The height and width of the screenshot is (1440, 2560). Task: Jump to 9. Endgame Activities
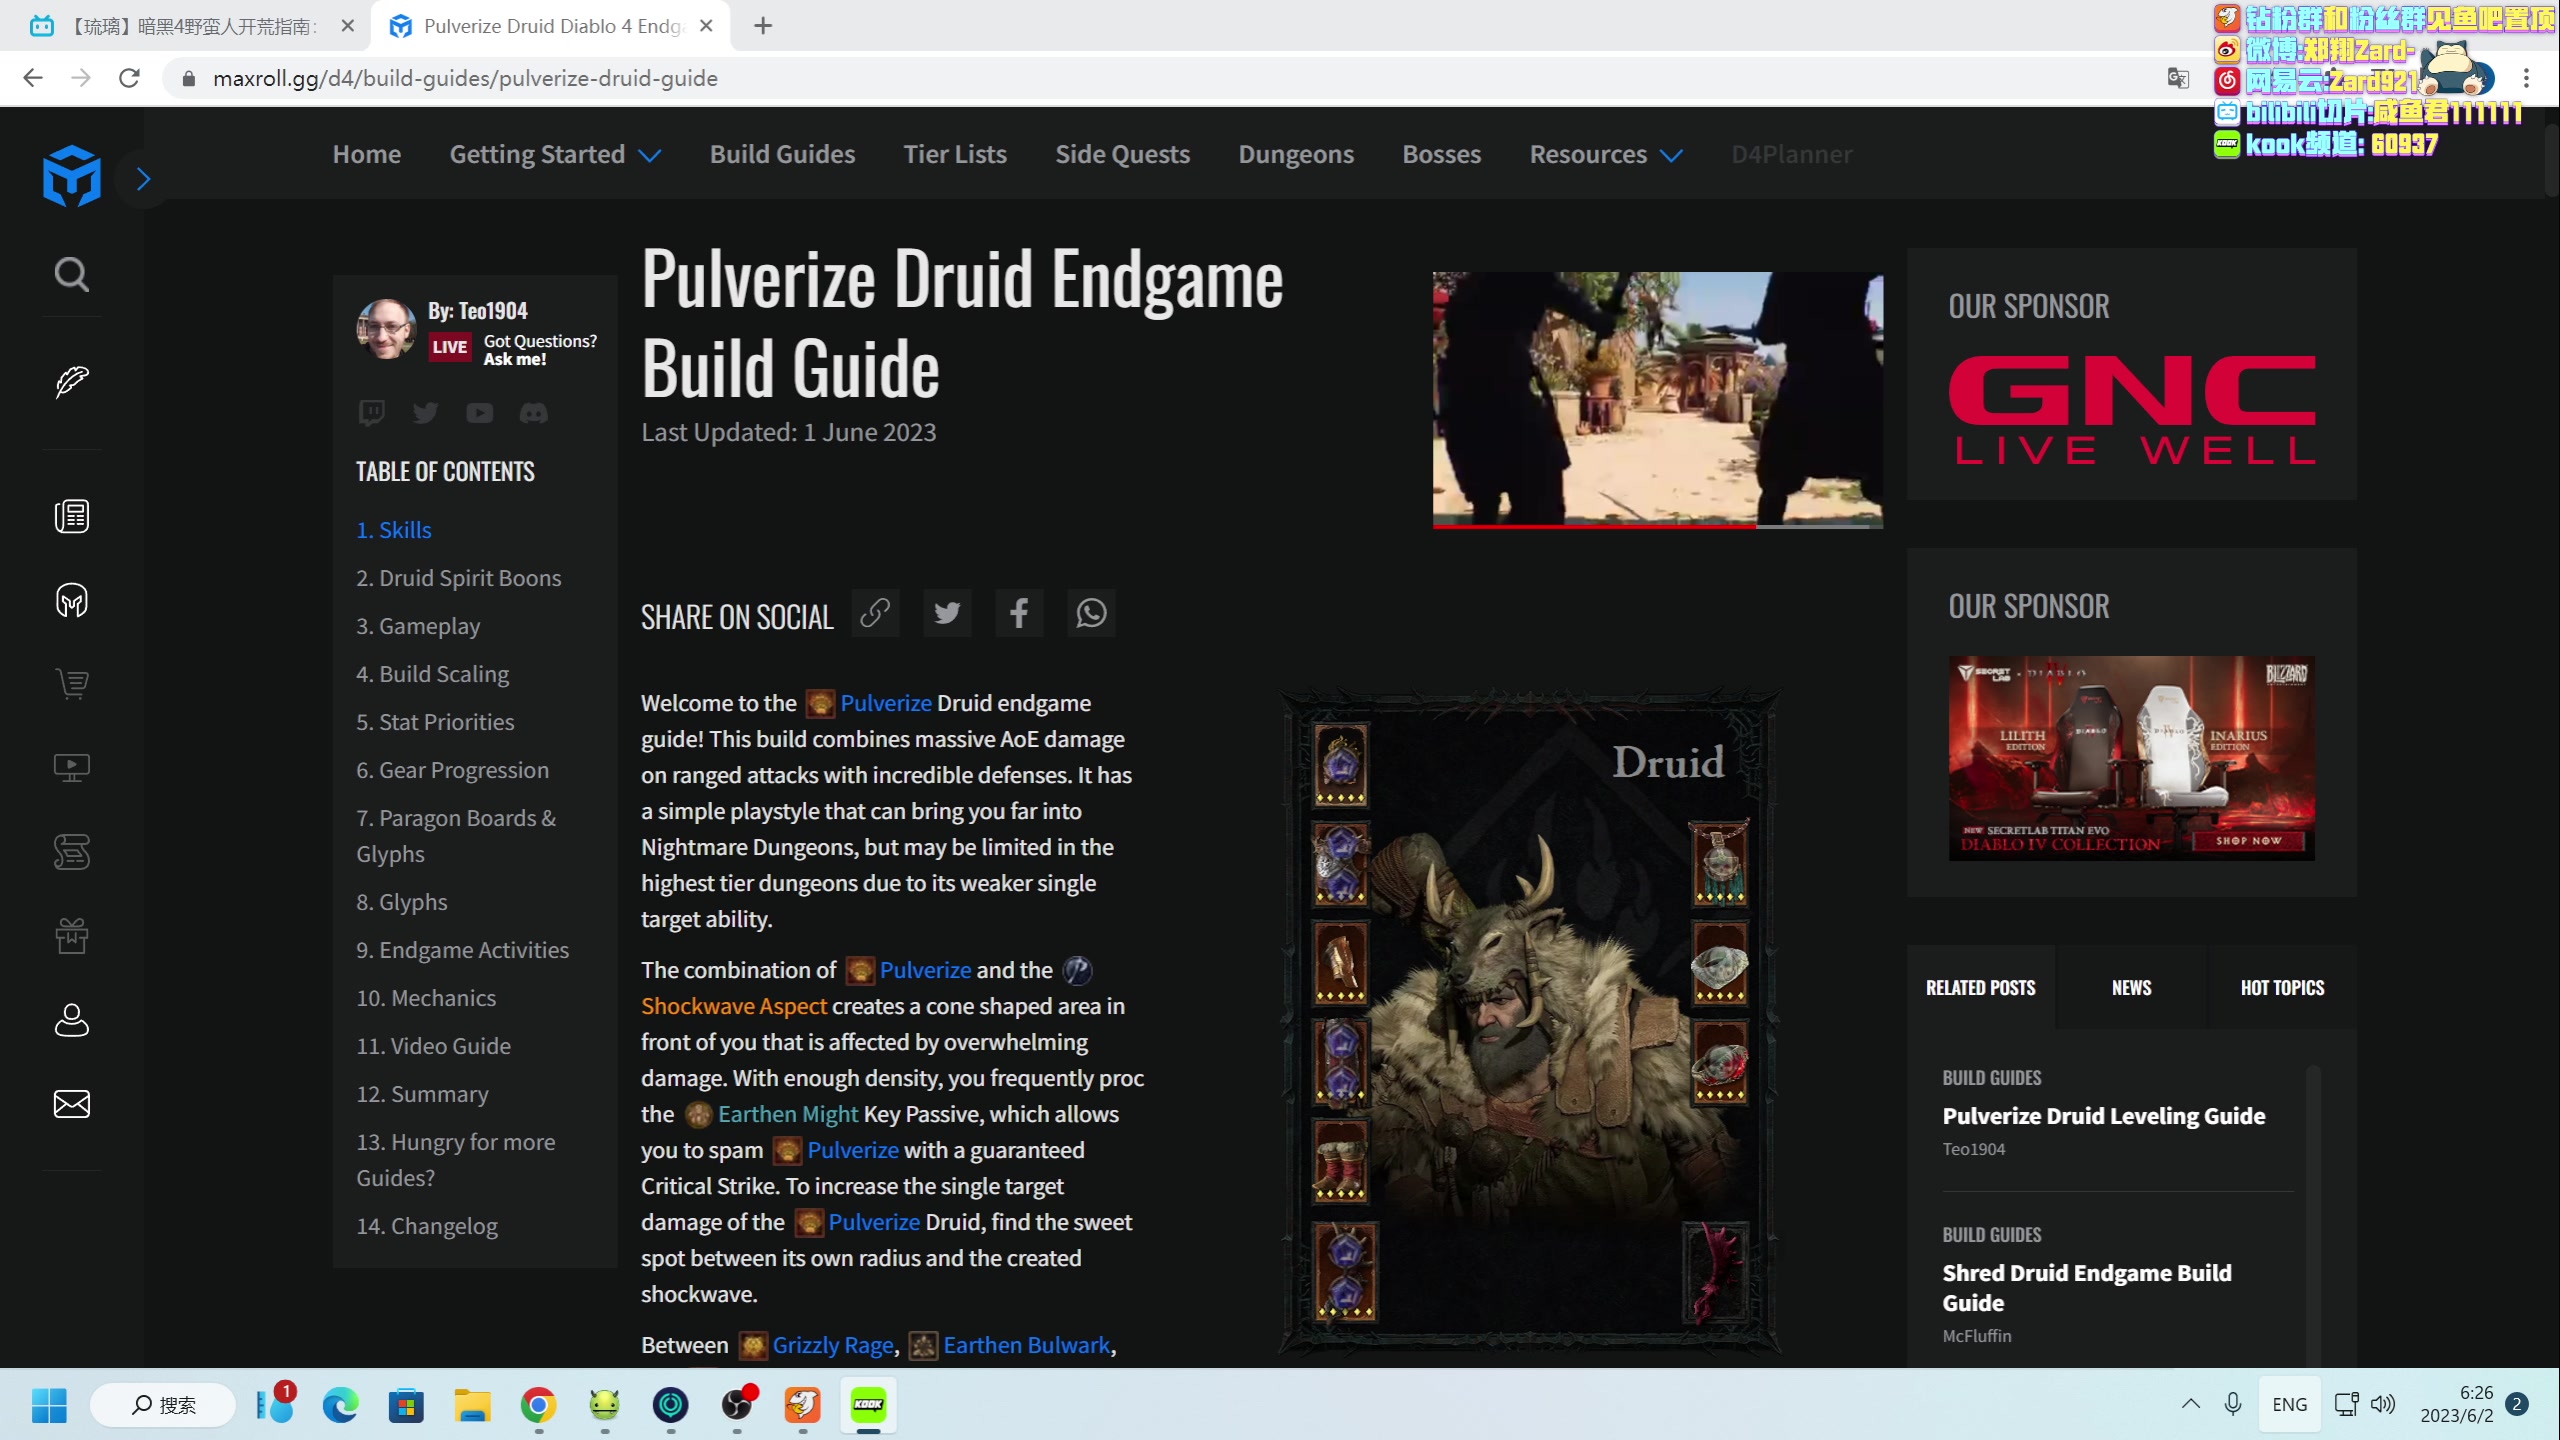coord(463,950)
